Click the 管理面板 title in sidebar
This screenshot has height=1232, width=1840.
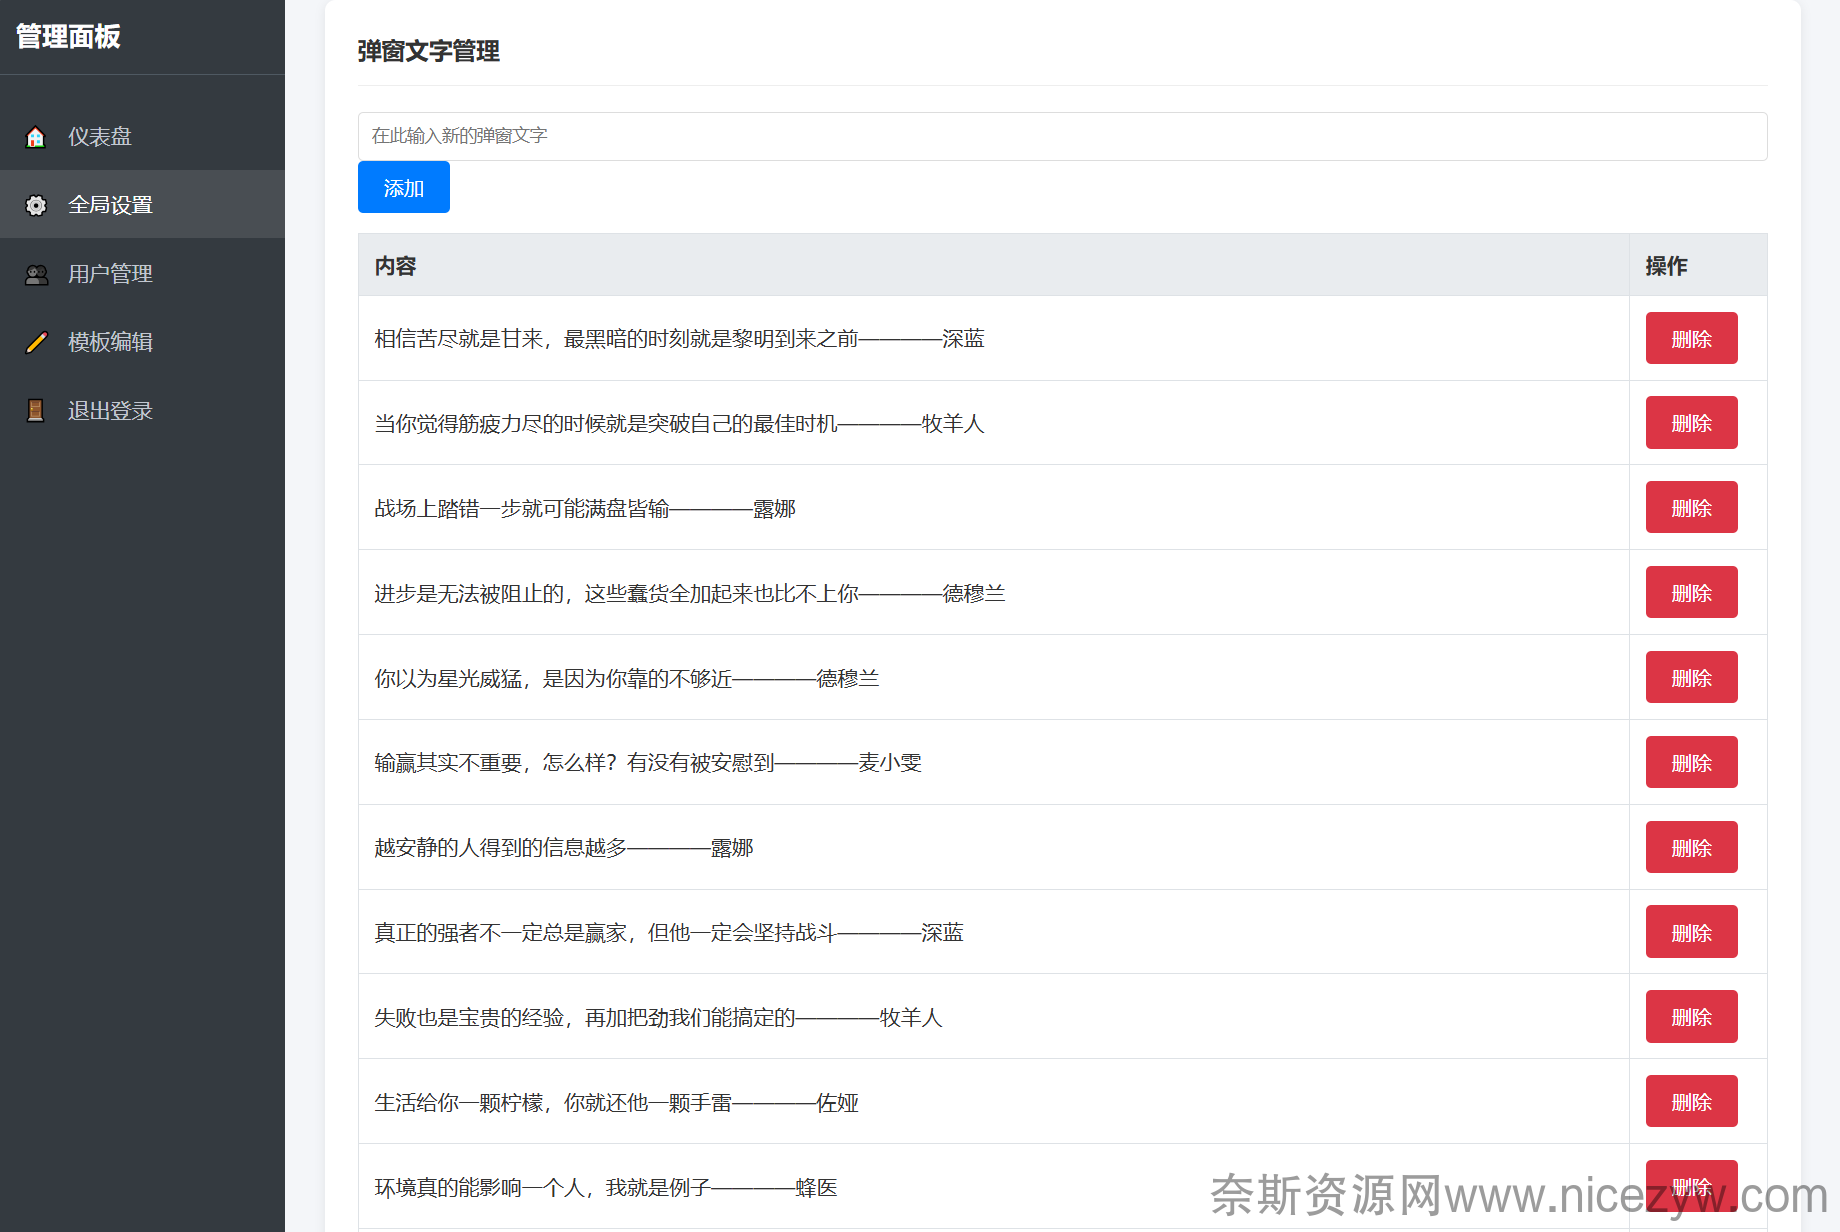coord(68,37)
